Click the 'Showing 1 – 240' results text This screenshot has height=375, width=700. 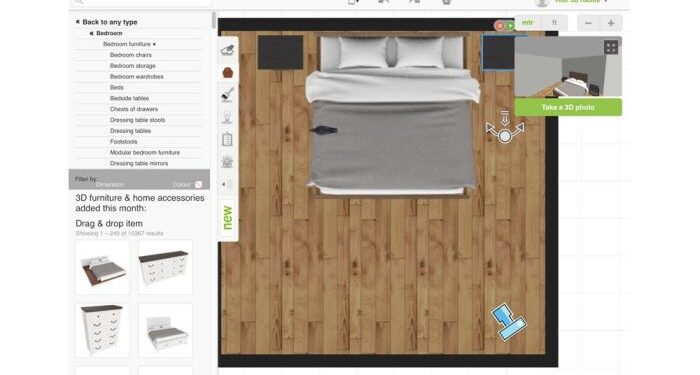point(120,233)
